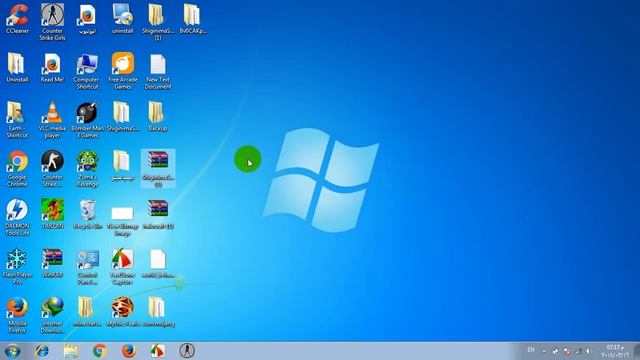Open the Control Panel desktop shortcut
This screenshot has height=360, width=640.
[87, 266]
